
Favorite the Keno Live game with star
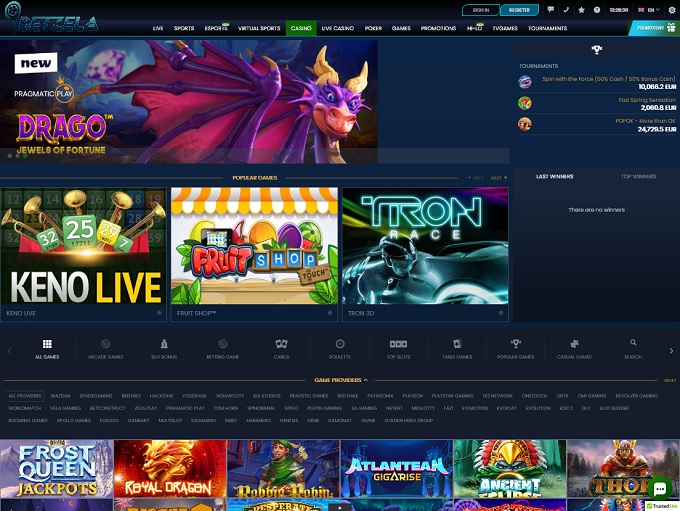pyautogui.click(x=159, y=313)
